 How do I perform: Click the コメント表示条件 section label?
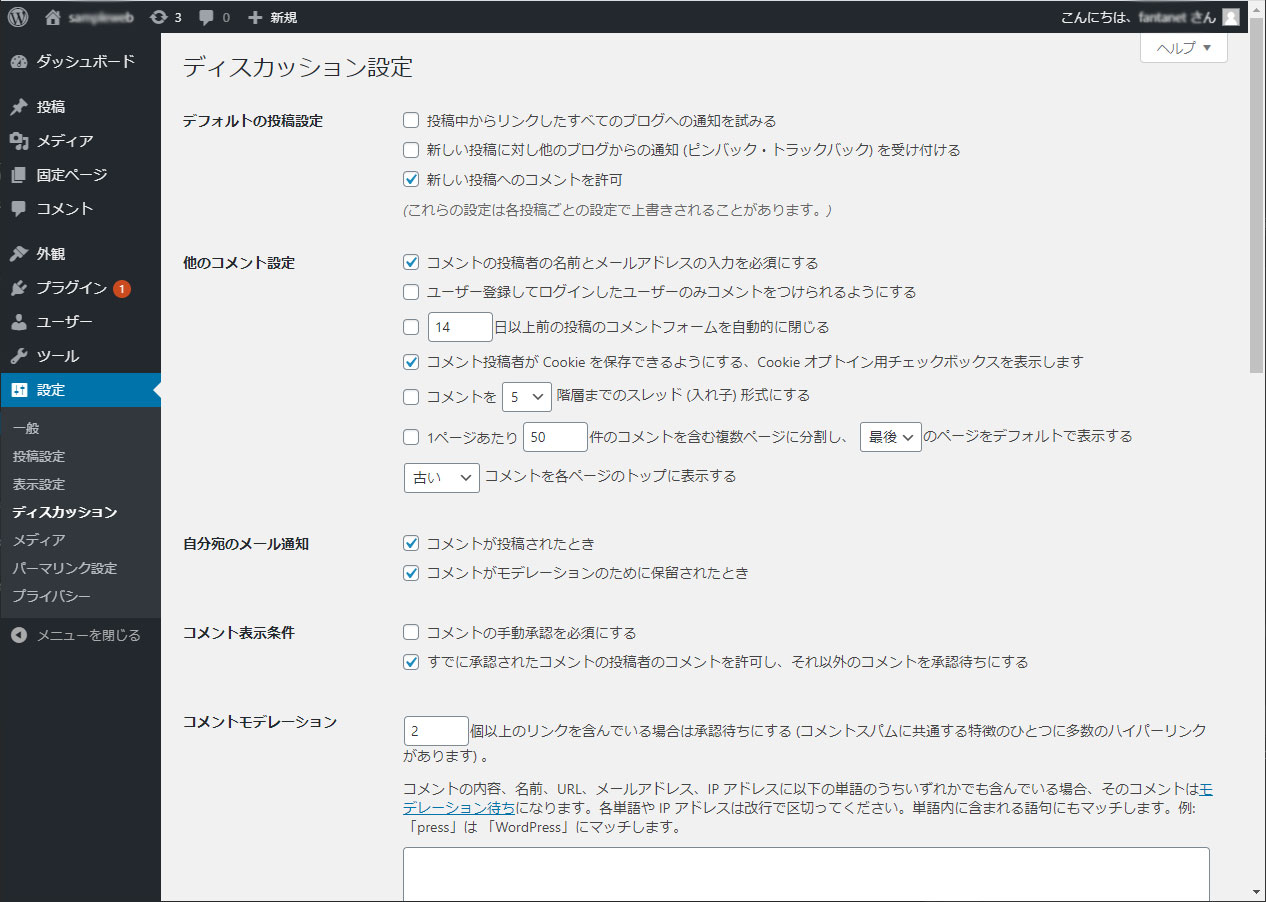coord(239,633)
